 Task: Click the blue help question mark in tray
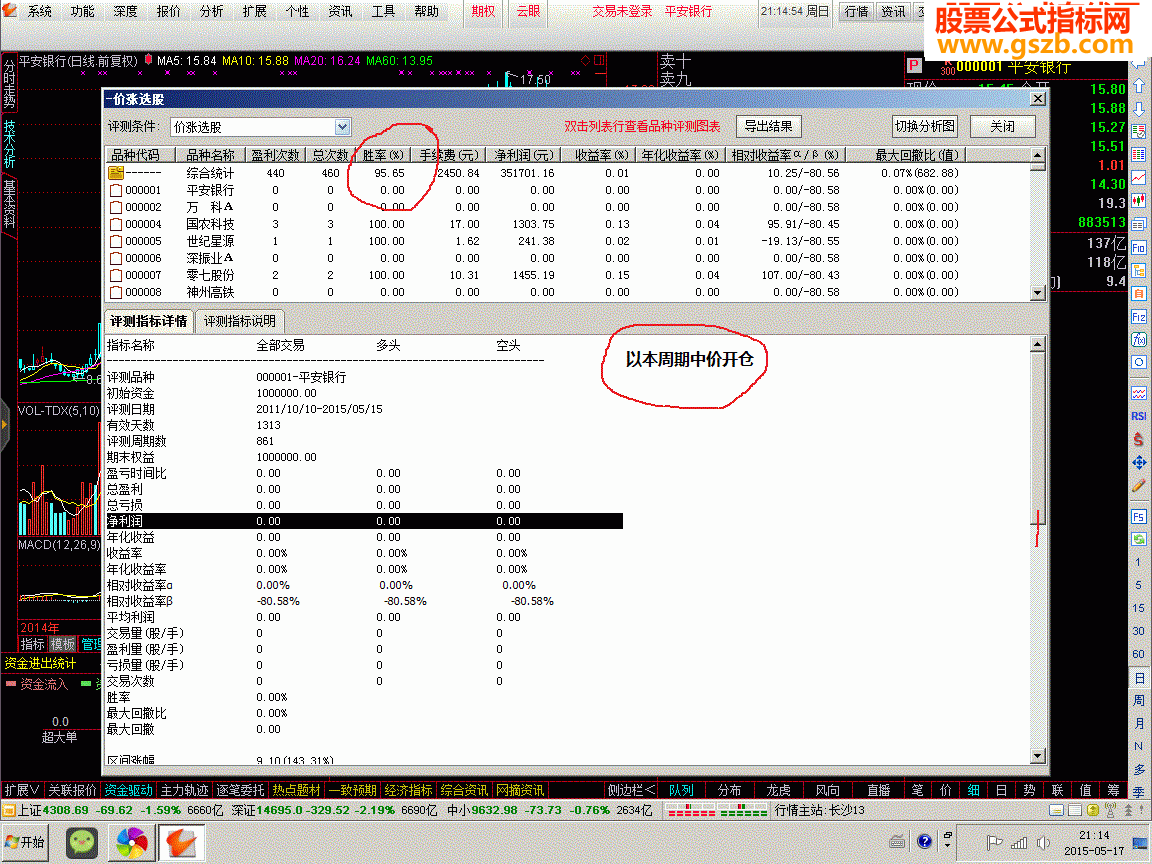925,842
